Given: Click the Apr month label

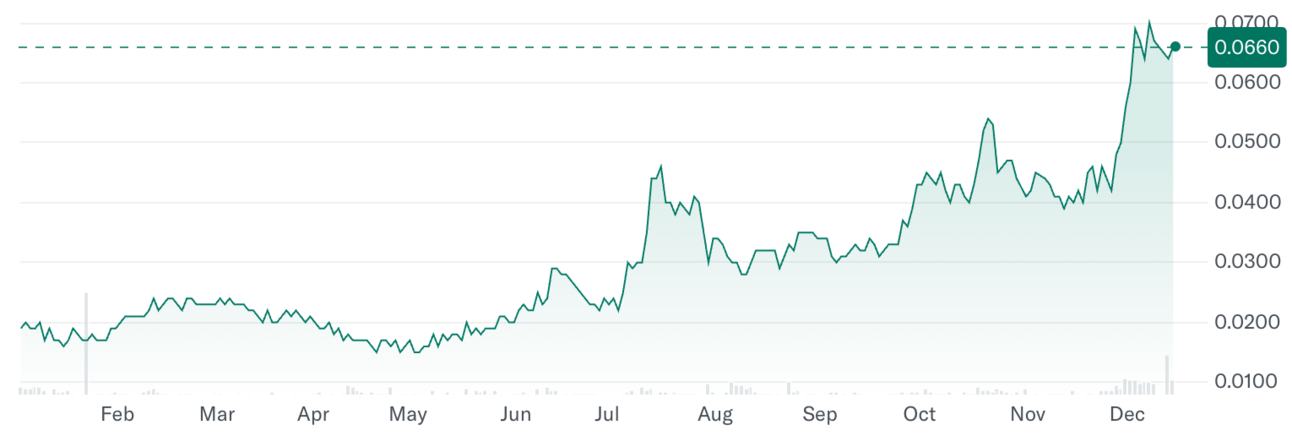Looking at the screenshot, I should click(x=314, y=414).
